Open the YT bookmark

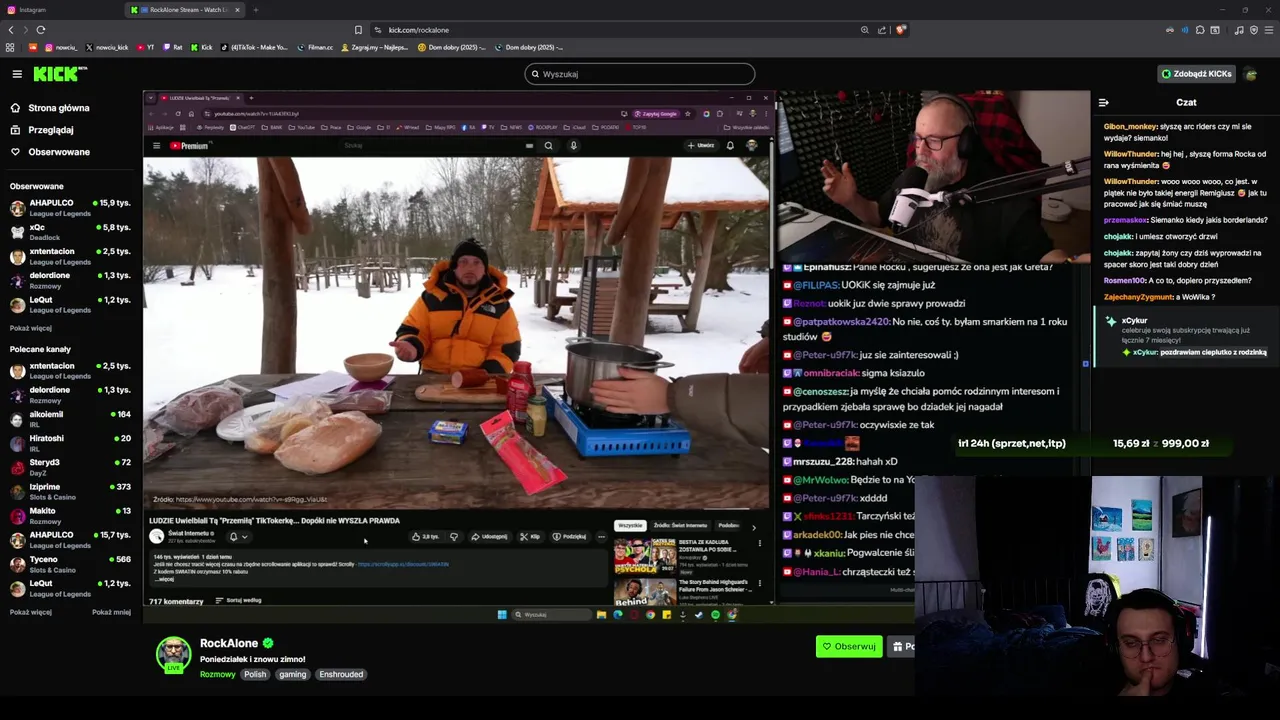(146, 47)
